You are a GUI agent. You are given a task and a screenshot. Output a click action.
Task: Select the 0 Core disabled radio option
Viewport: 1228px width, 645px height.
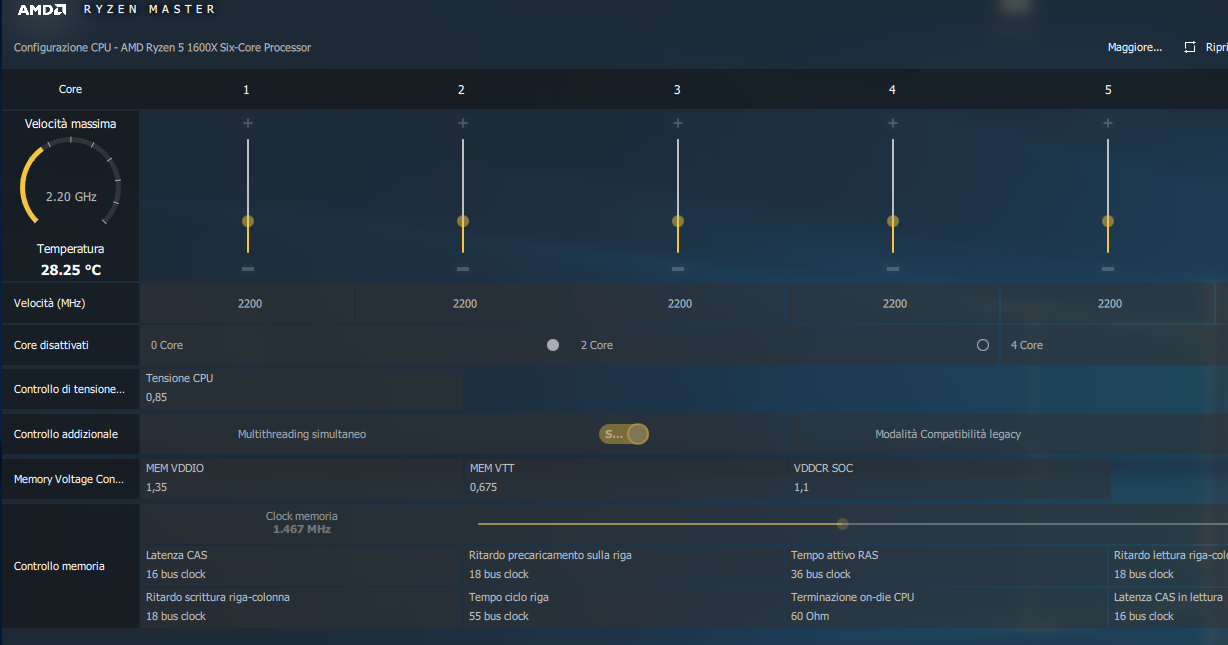coord(553,345)
